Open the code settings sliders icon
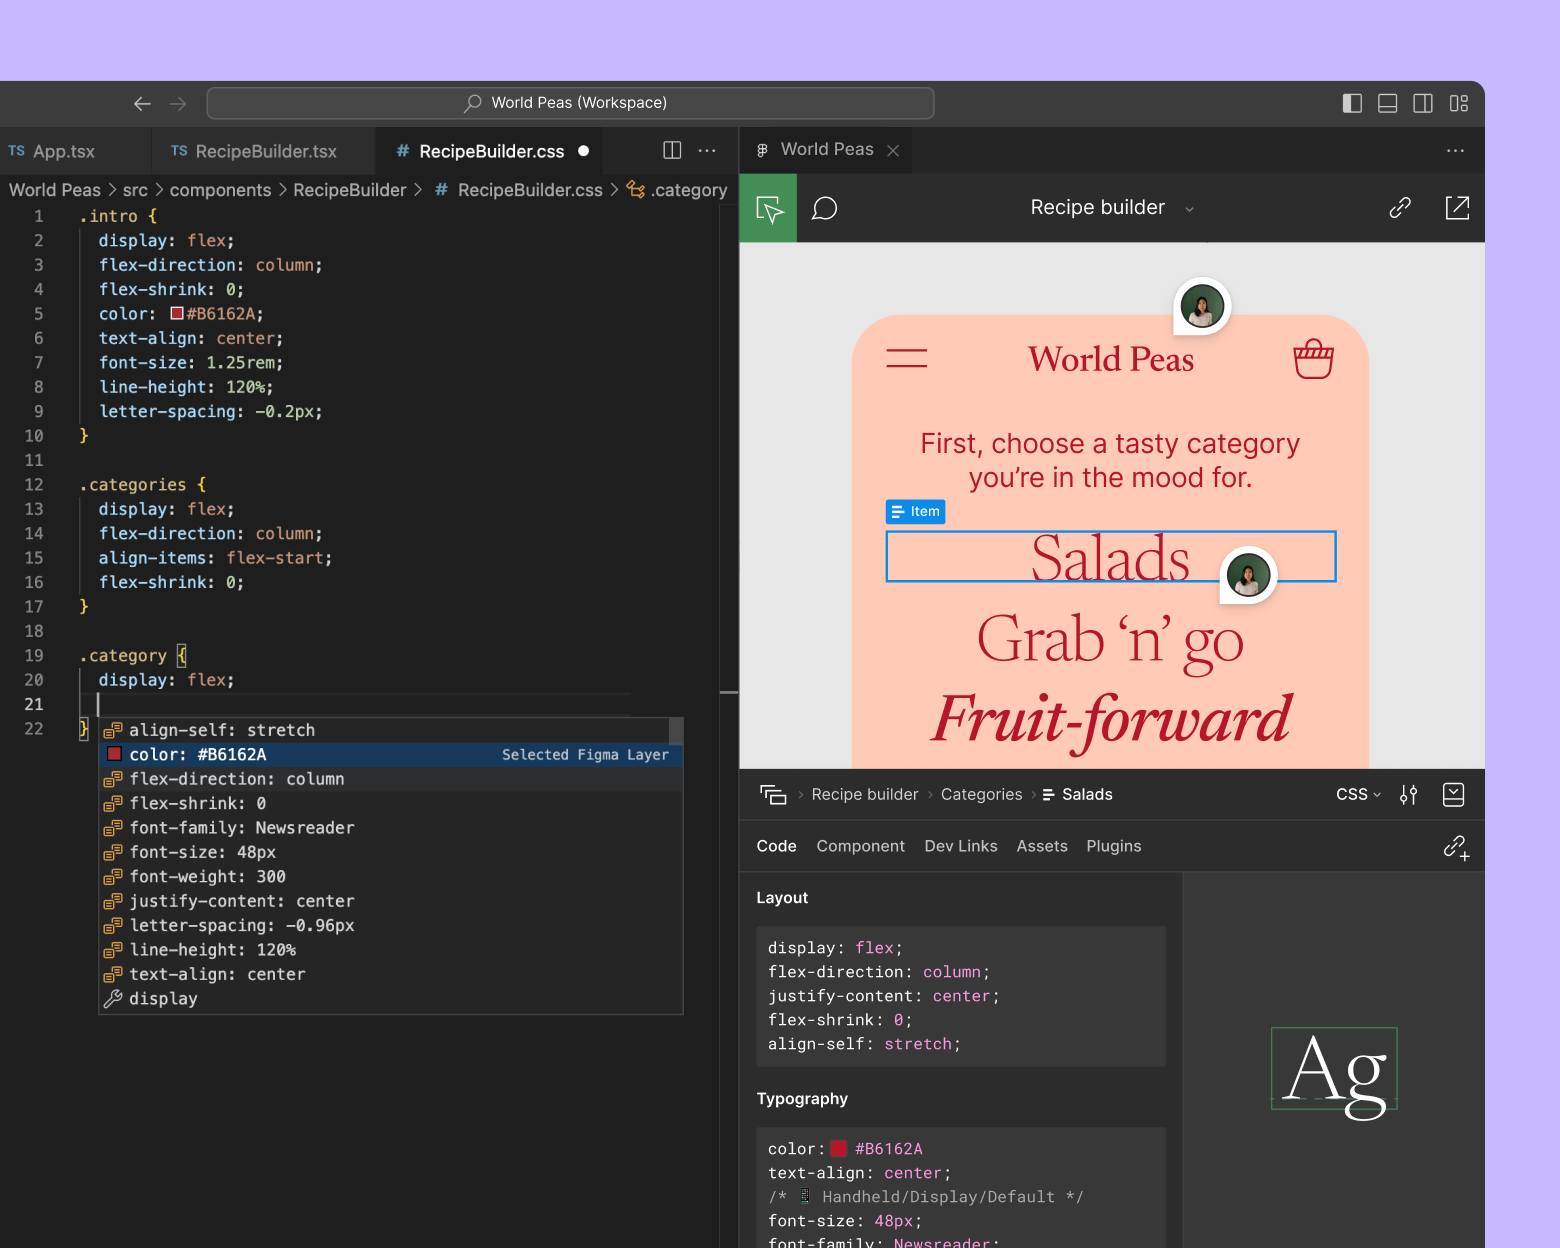1560x1248 pixels. 1408,794
